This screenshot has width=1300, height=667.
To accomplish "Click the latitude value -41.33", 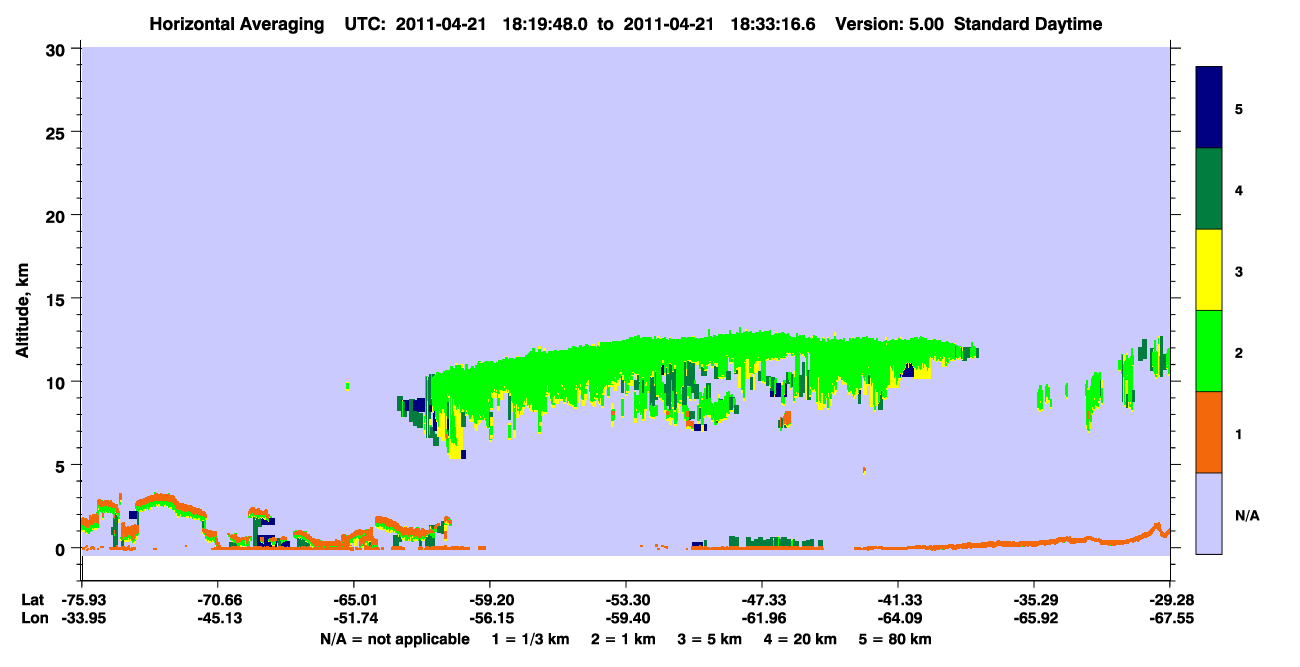I will (898, 600).
